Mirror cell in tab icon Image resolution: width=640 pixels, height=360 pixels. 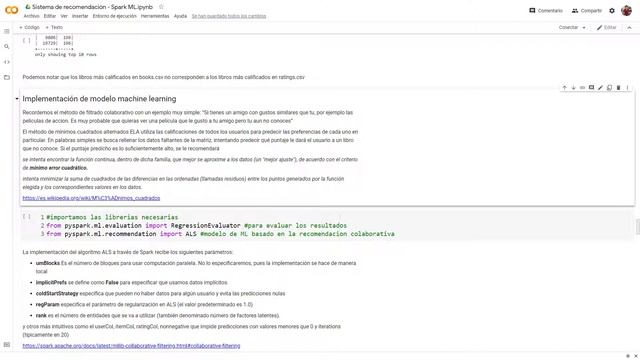[x=609, y=88]
